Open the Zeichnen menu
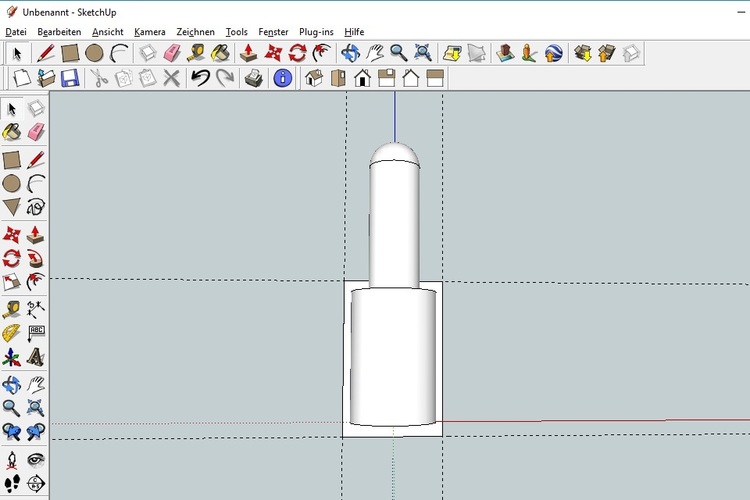This screenshot has height=500, width=750. 195,32
